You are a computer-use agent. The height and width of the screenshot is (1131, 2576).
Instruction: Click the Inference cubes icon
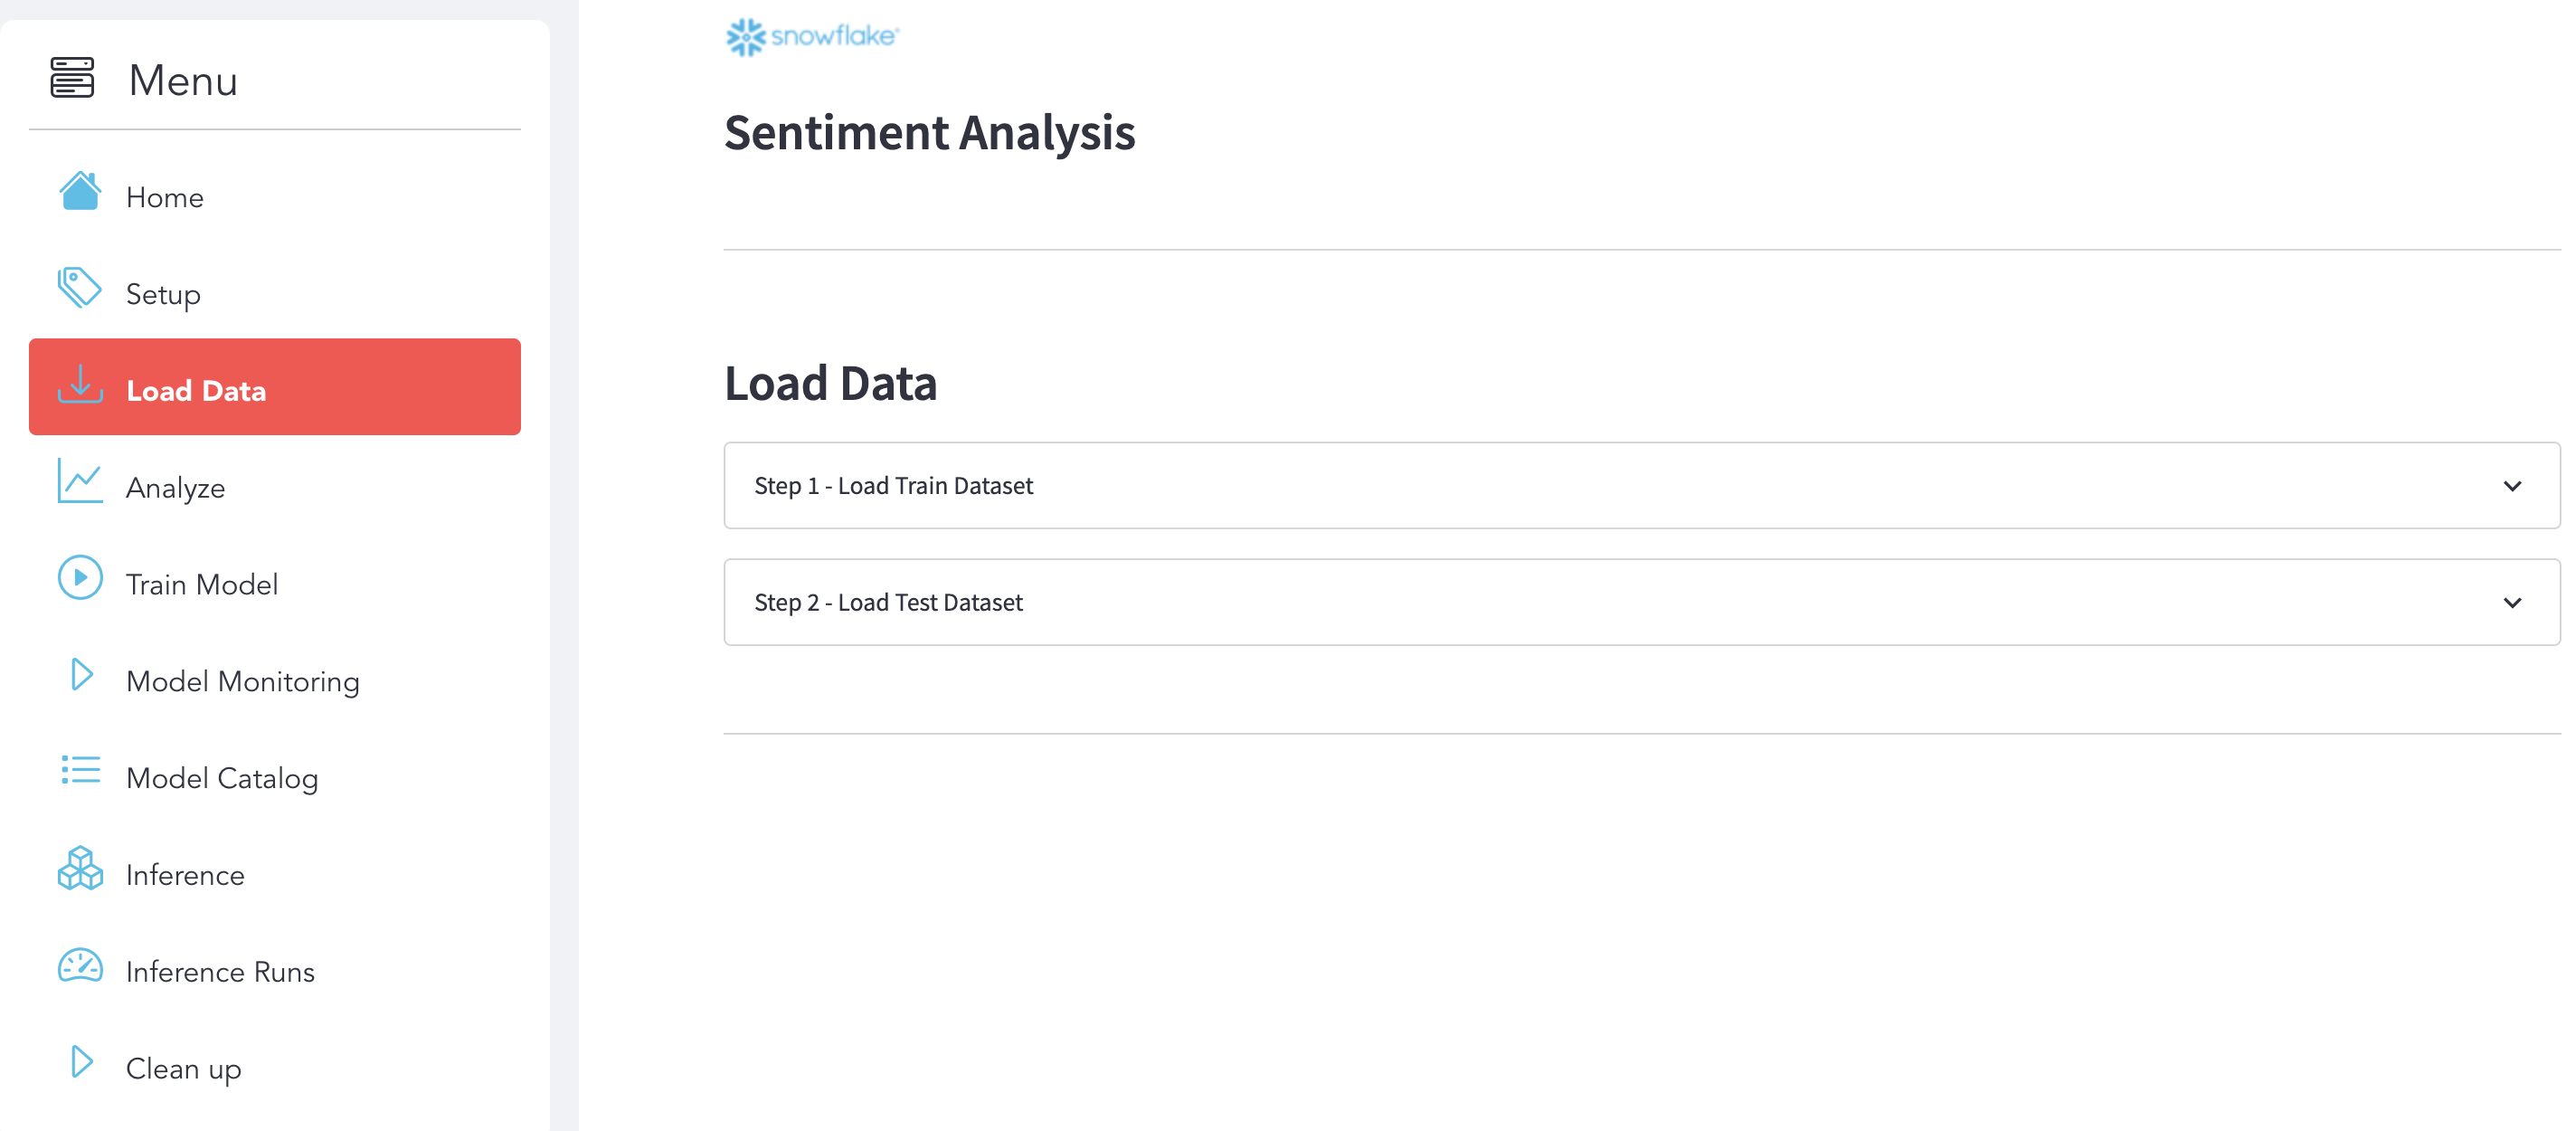[x=80, y=869]
